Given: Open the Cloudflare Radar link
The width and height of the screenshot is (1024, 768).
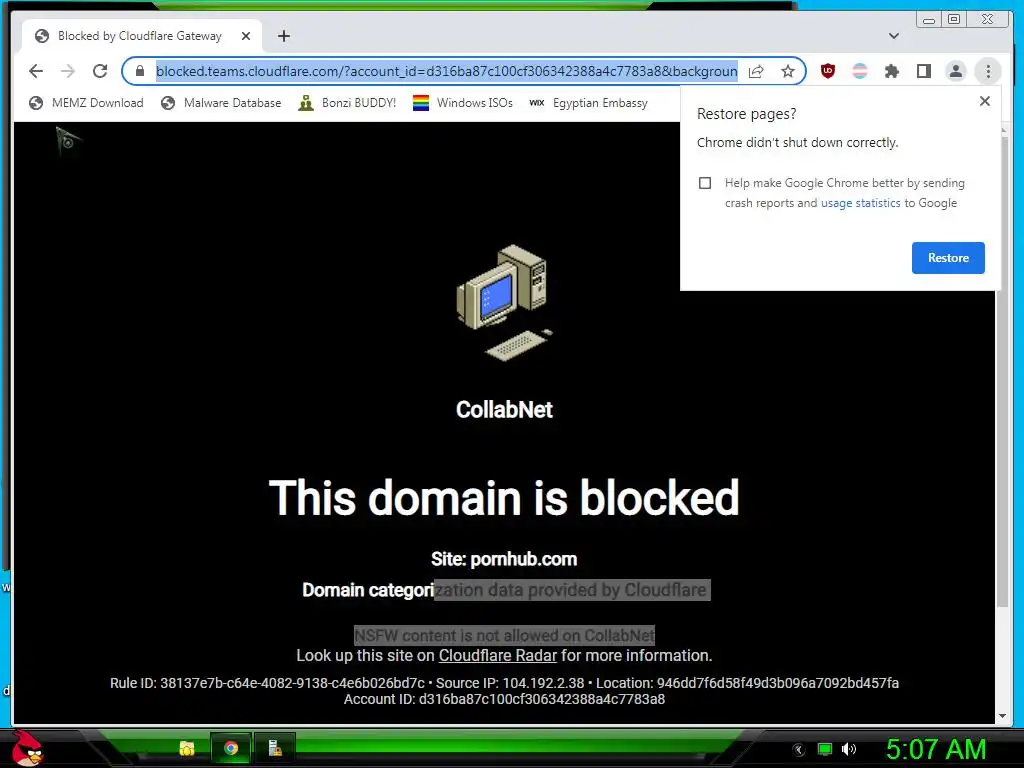Looking at the screenshot, I should (x=498, y=656).
